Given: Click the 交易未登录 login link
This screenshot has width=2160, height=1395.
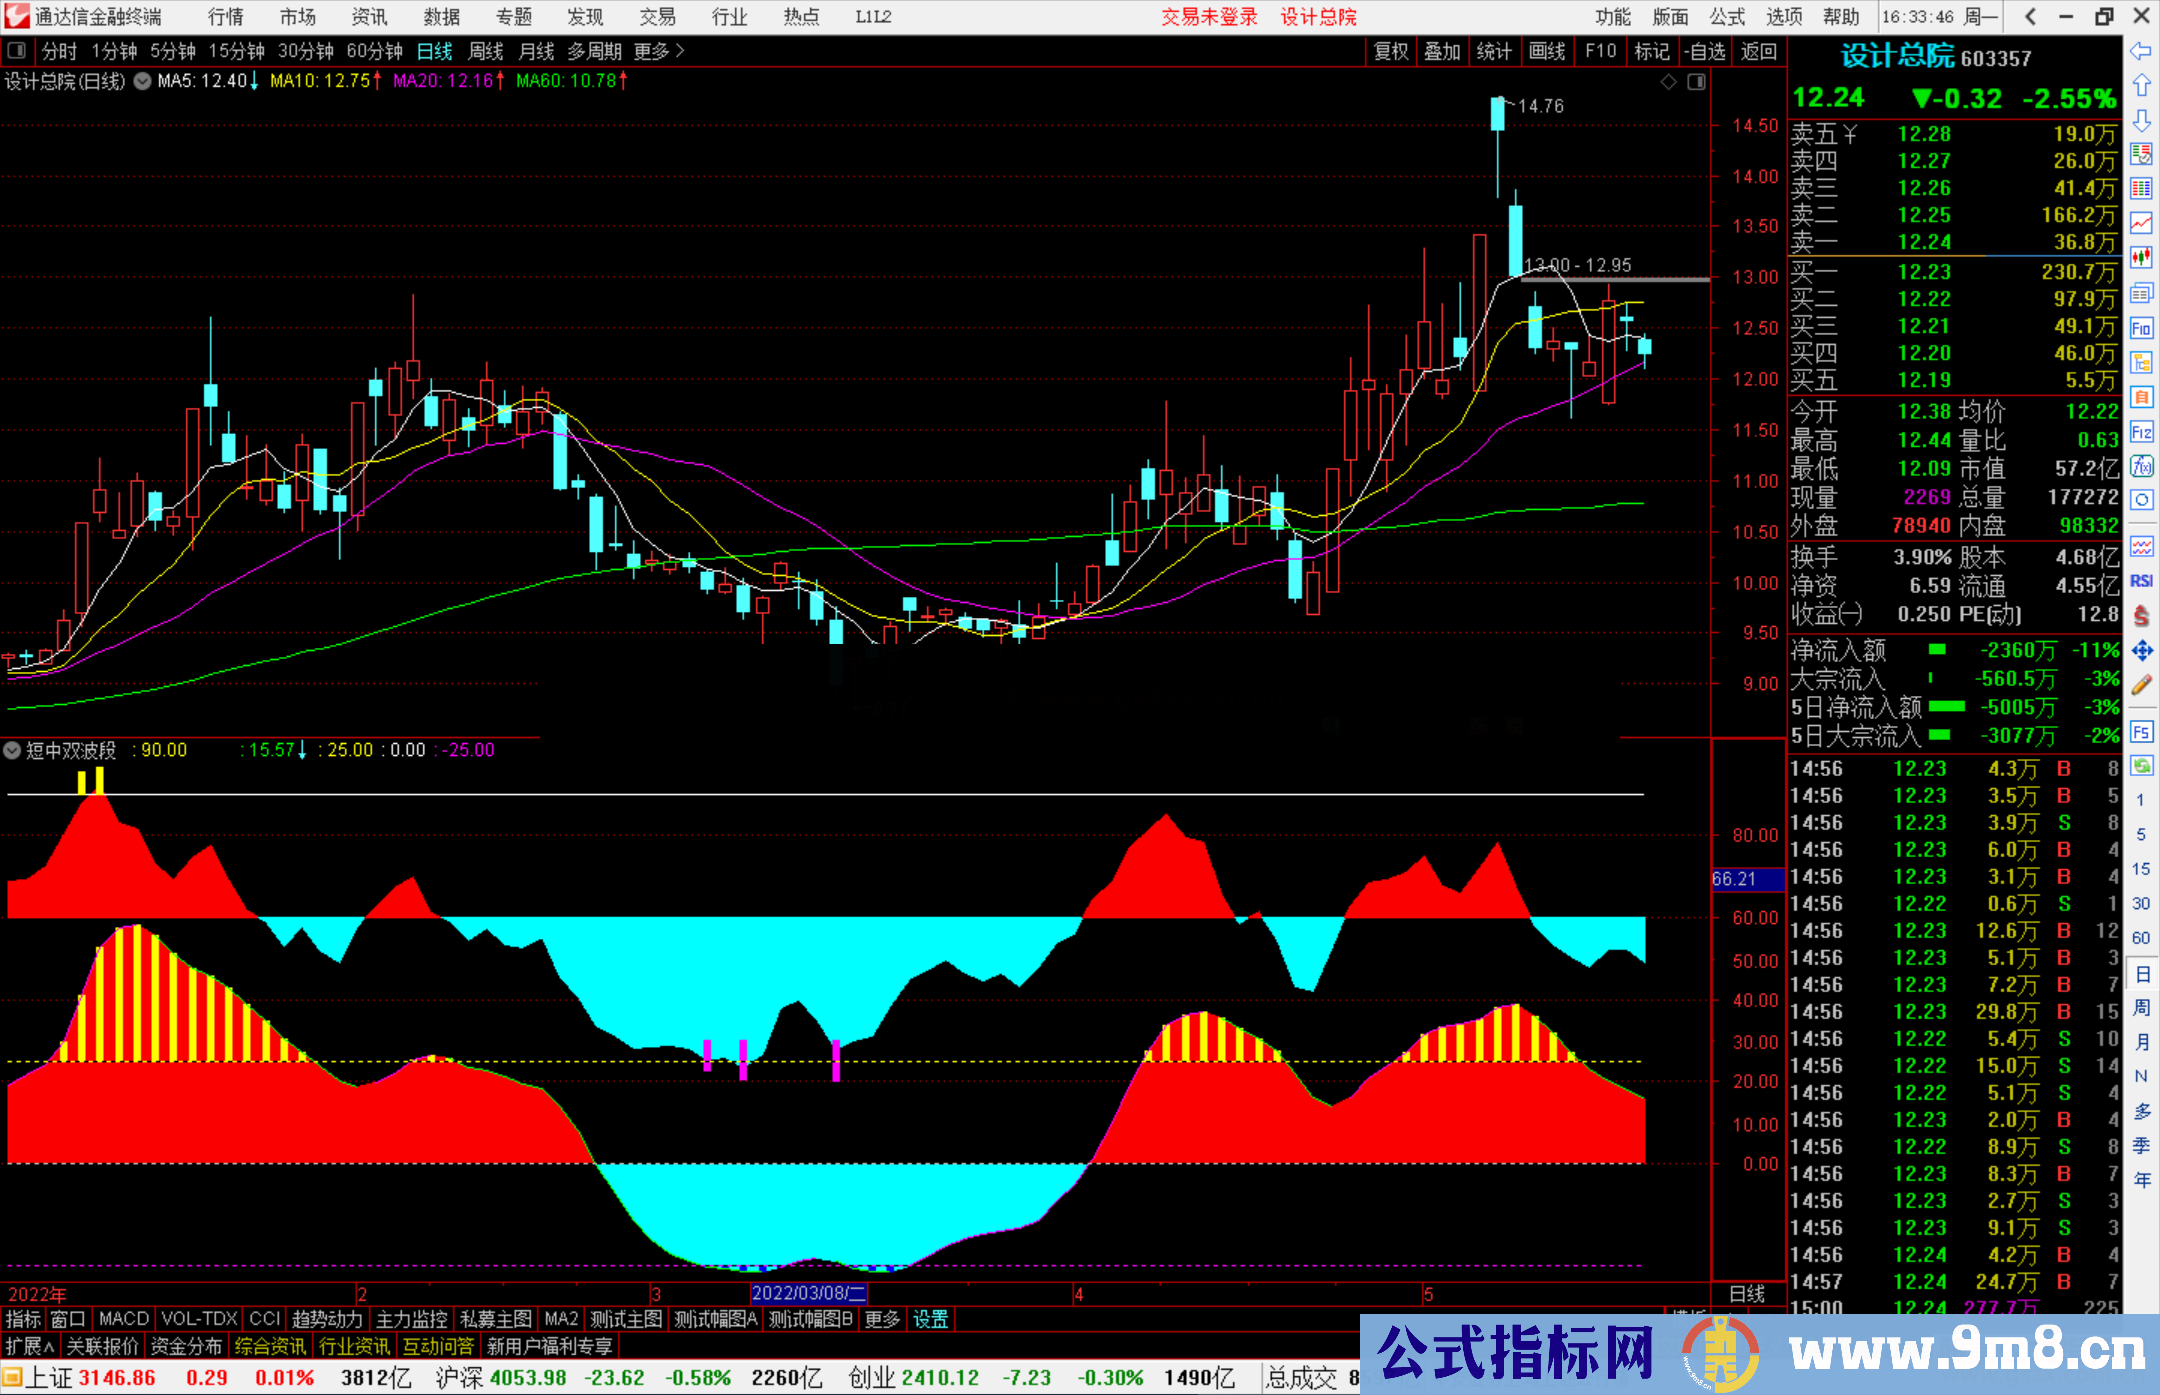Looking at the screenshot, I should (1210, 16).
